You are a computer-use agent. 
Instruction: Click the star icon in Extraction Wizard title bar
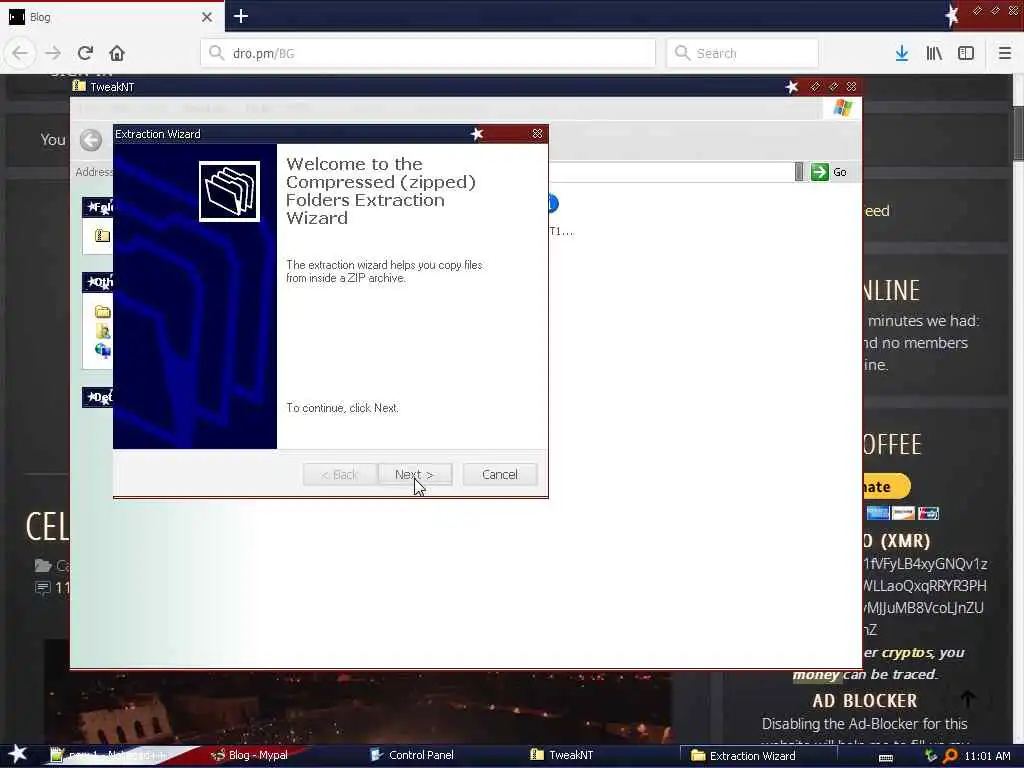coord(477,134)
